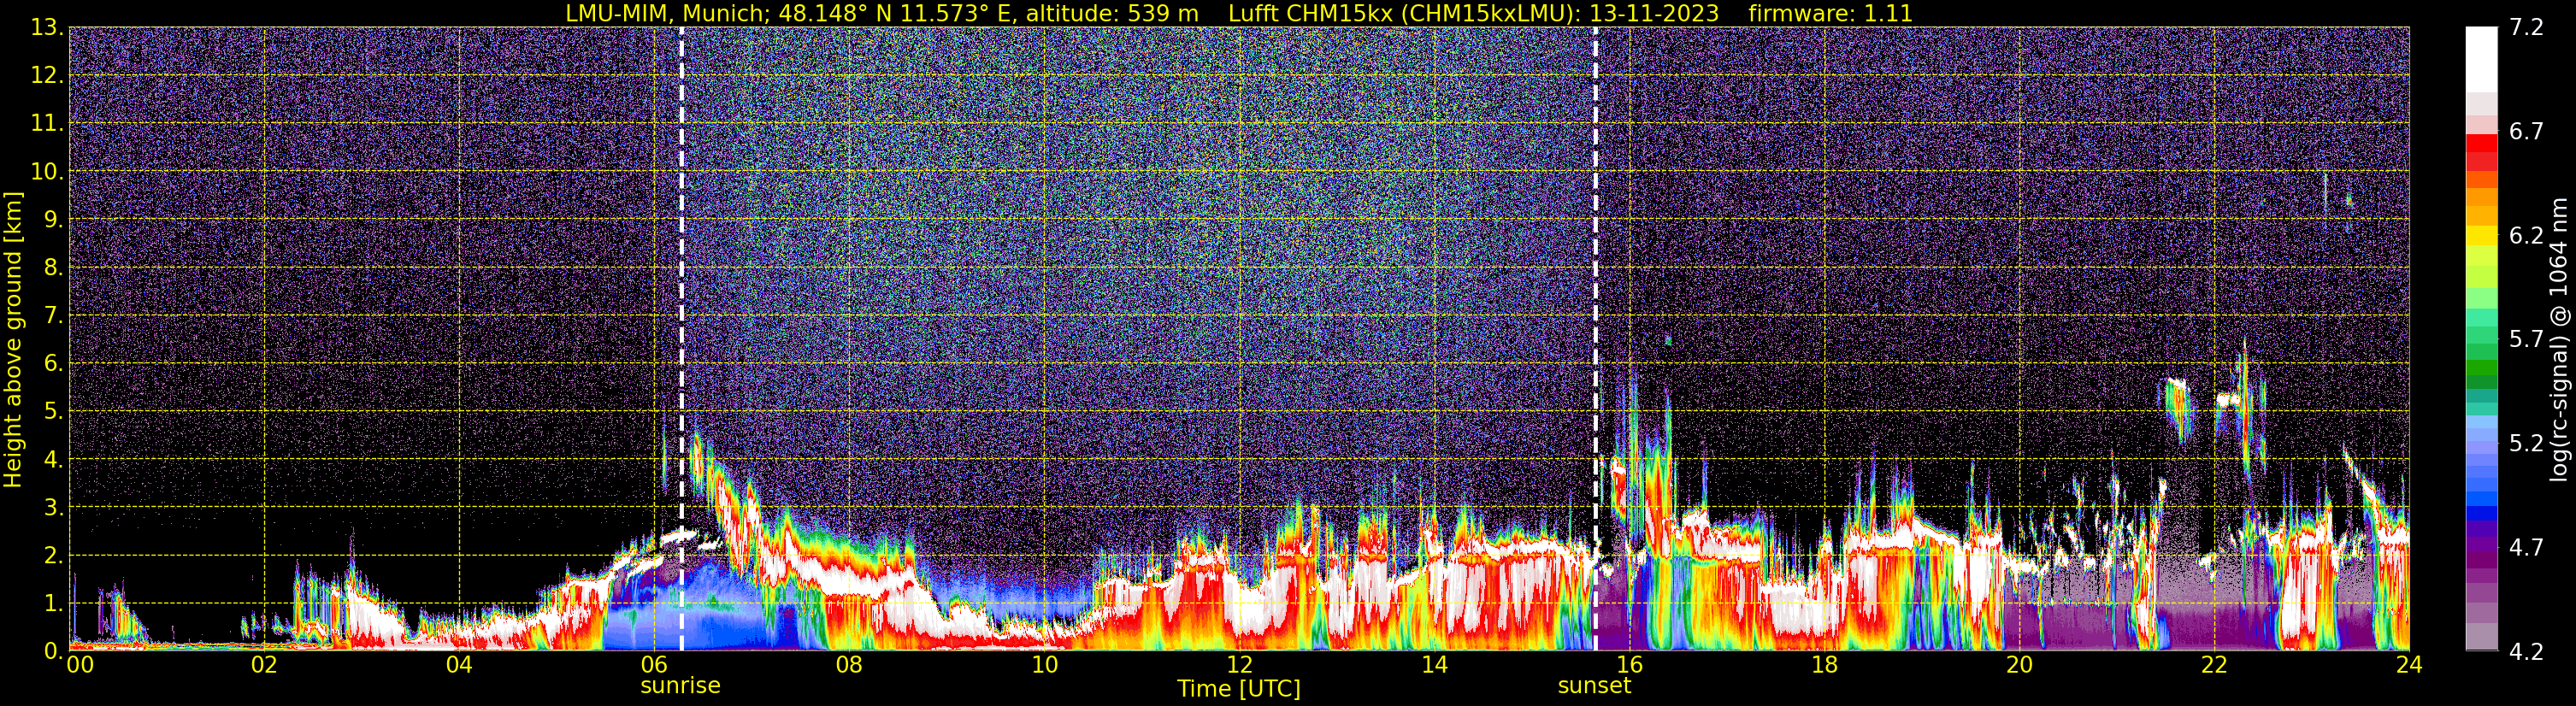Image resolution: width=2576 pixels, height=706 pixels.
Task: Click the time axis tick '08'
Action: [849, 664]
